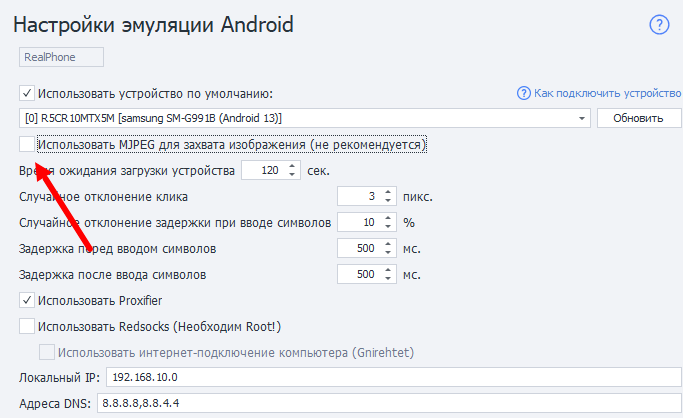The width and height of the screenshot is (683, 418).
Task: Decrease random input delay deviation percentage
Action: (x=389, y=227)
